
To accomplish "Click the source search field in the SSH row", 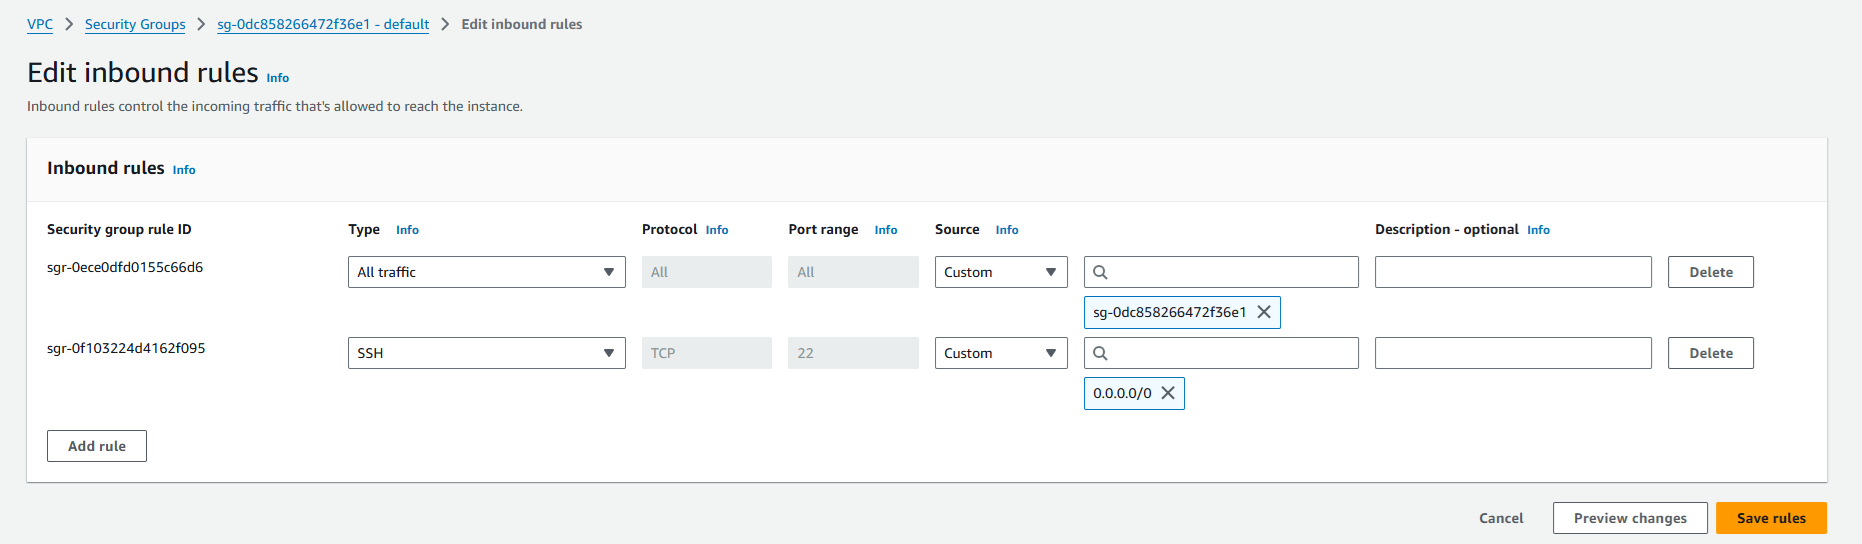I will [x=1221, y=353].
